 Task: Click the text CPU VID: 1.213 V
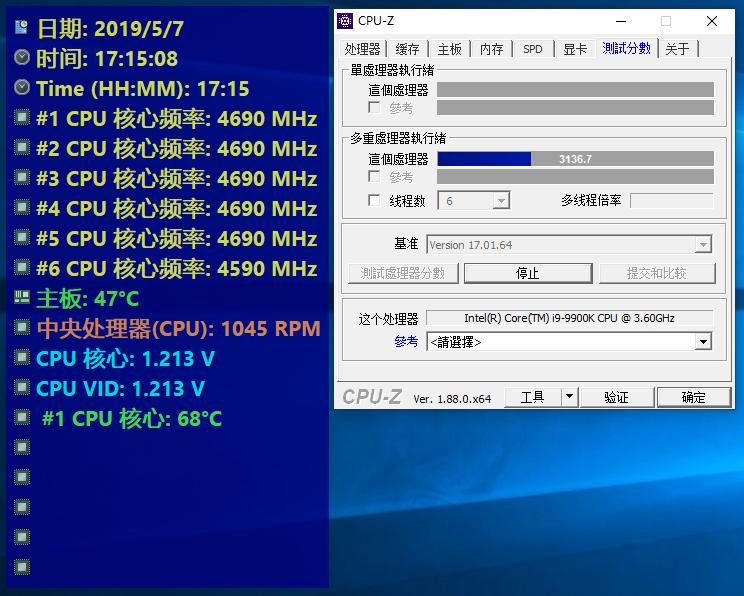(121, 389)
